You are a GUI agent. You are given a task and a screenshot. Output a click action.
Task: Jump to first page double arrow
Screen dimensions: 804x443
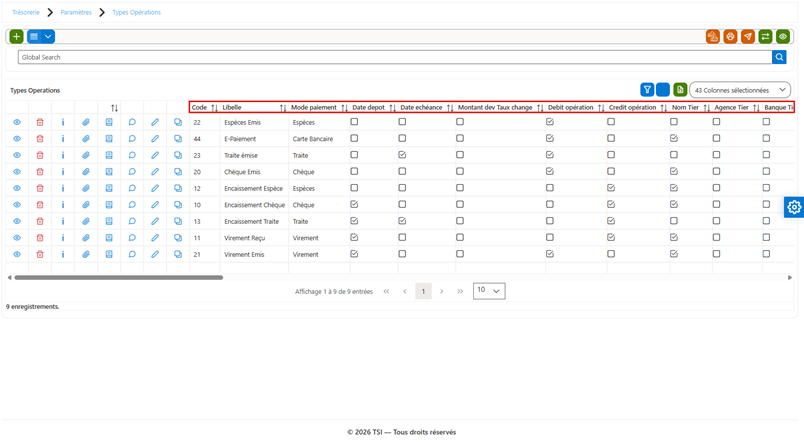386,291
